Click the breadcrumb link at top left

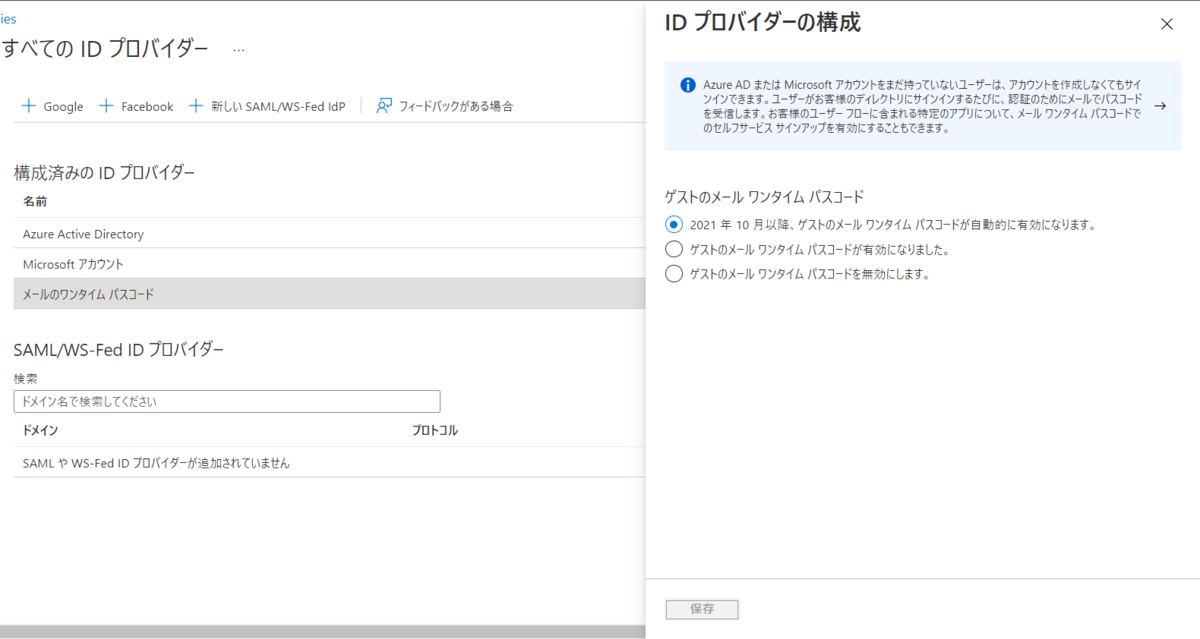(x=8, y=18)
